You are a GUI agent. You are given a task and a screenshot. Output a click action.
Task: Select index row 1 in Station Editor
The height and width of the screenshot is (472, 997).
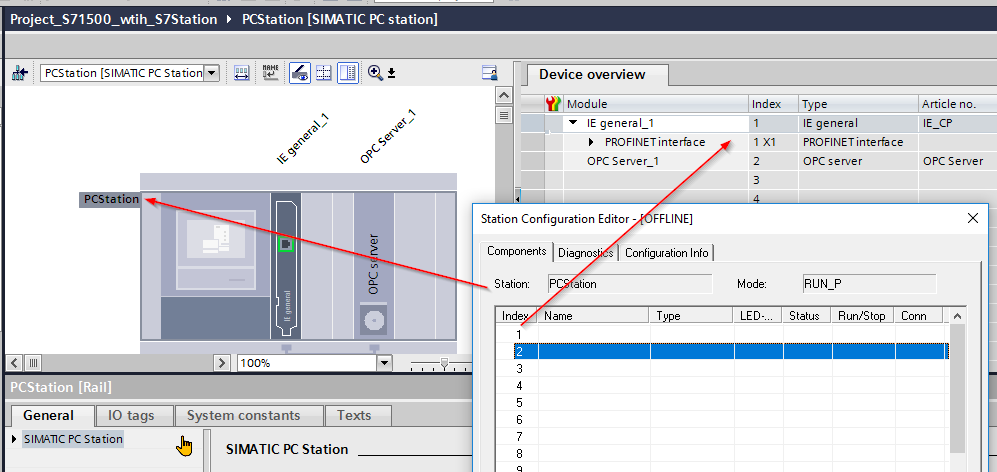[x=722, y=333]
